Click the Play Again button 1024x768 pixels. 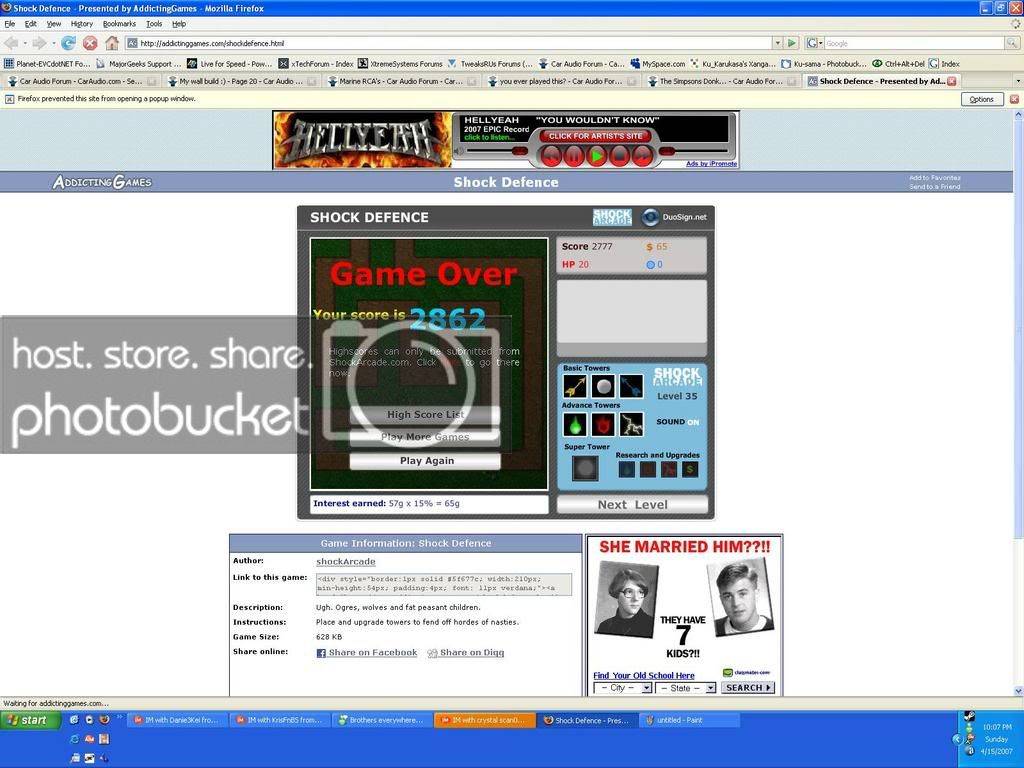click(x=426, y=461)
